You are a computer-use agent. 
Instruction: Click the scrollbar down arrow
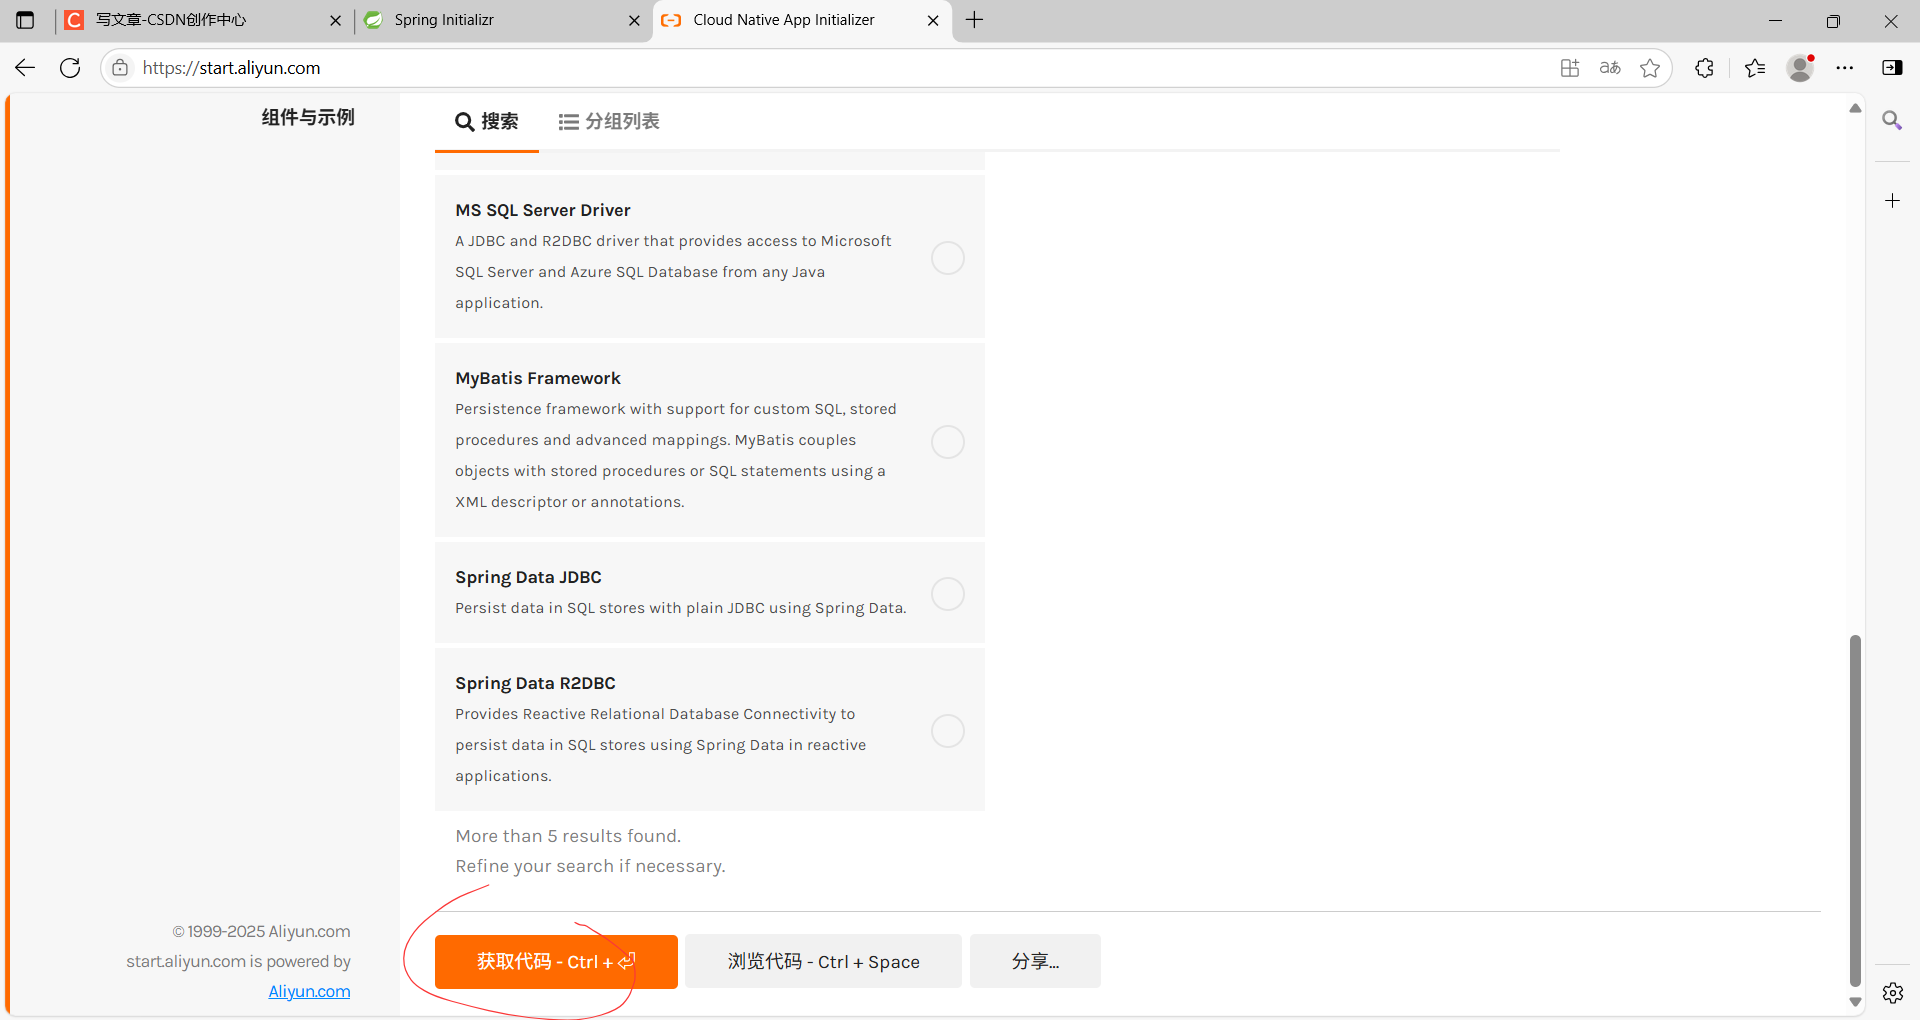pyautogui.click(x=1855, y=1002)
